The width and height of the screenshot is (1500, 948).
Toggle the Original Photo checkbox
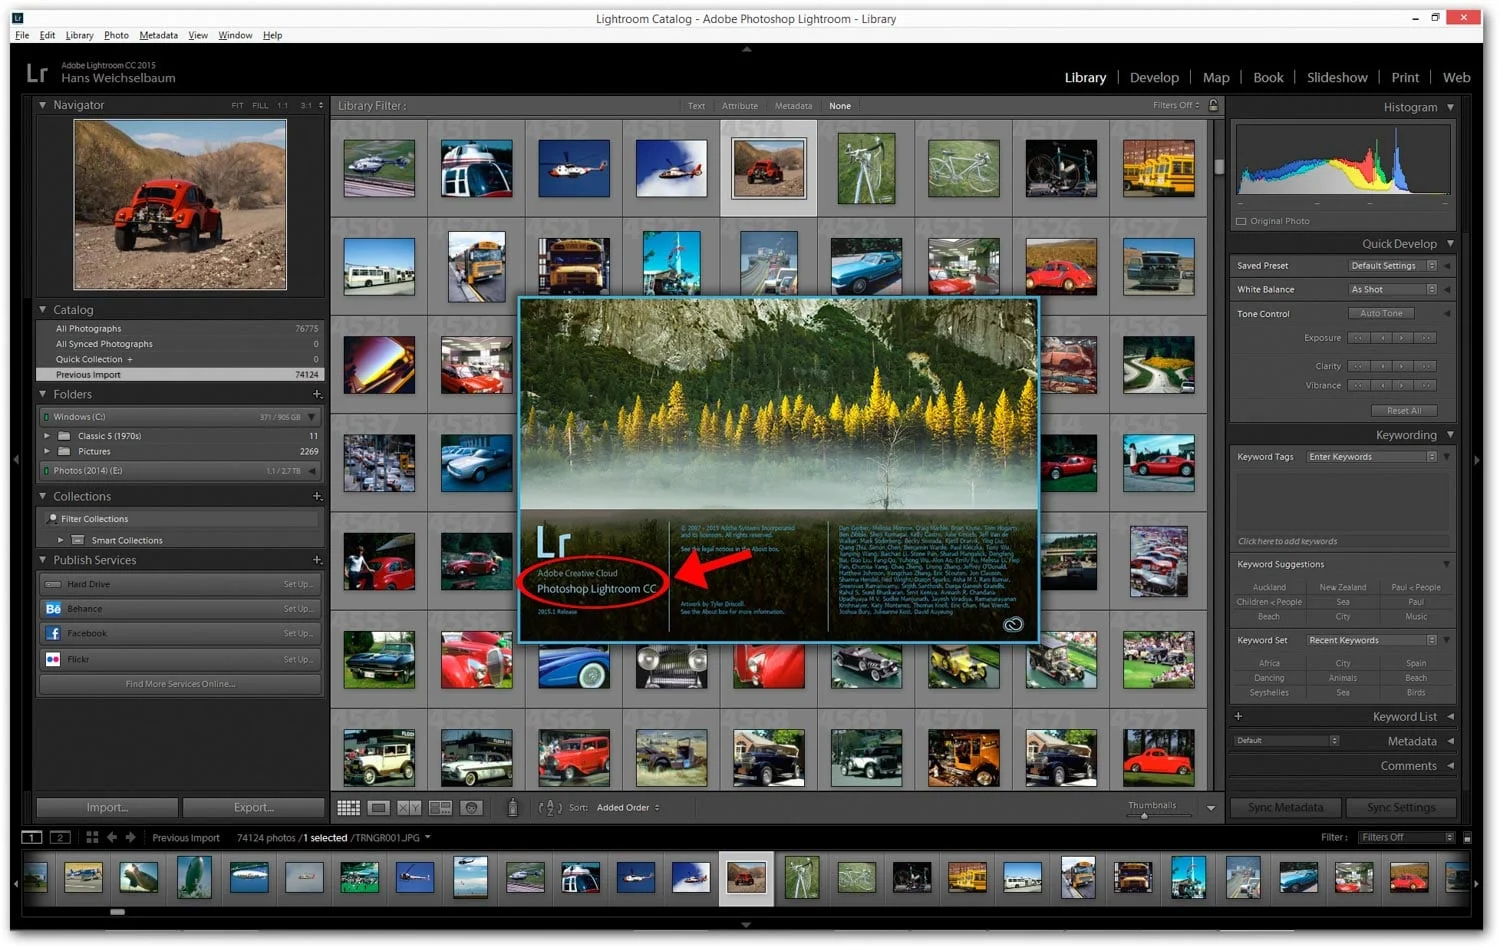point(1241,221)
